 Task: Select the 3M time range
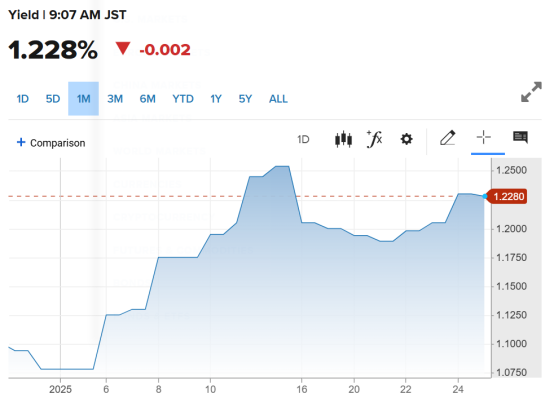coord(115,99)
